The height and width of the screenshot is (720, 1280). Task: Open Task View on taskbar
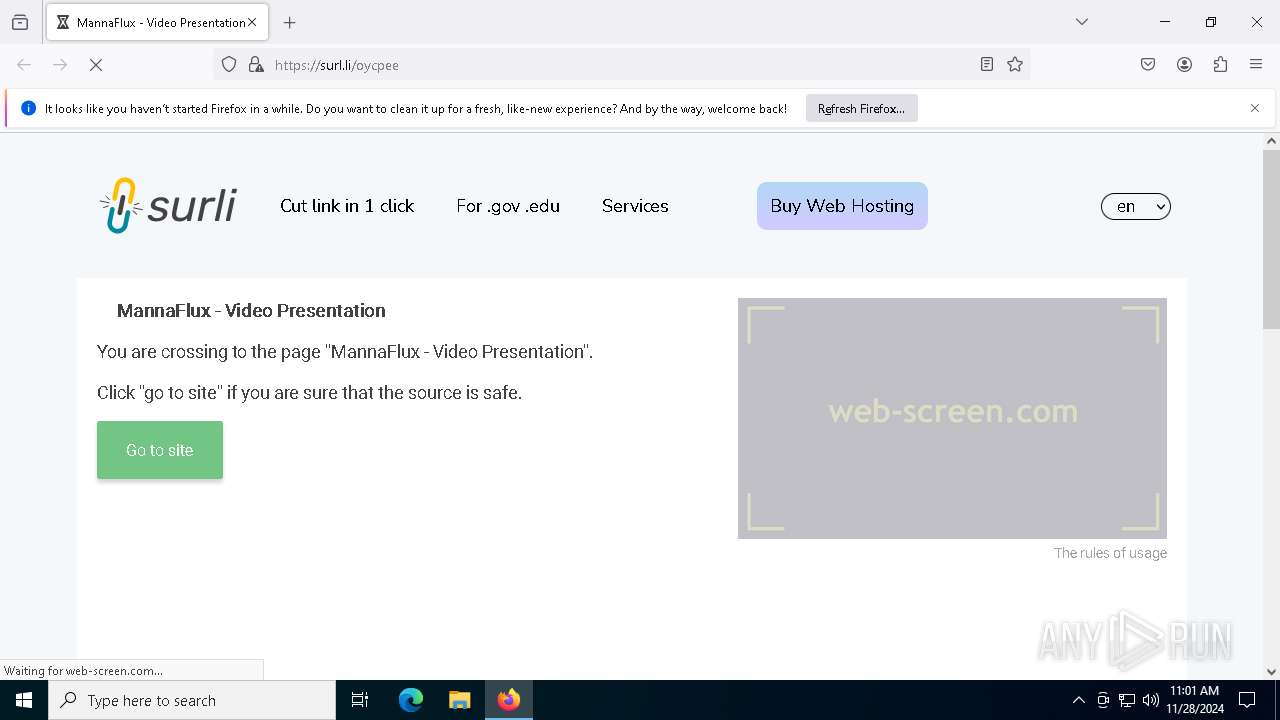tap(360, 700)
